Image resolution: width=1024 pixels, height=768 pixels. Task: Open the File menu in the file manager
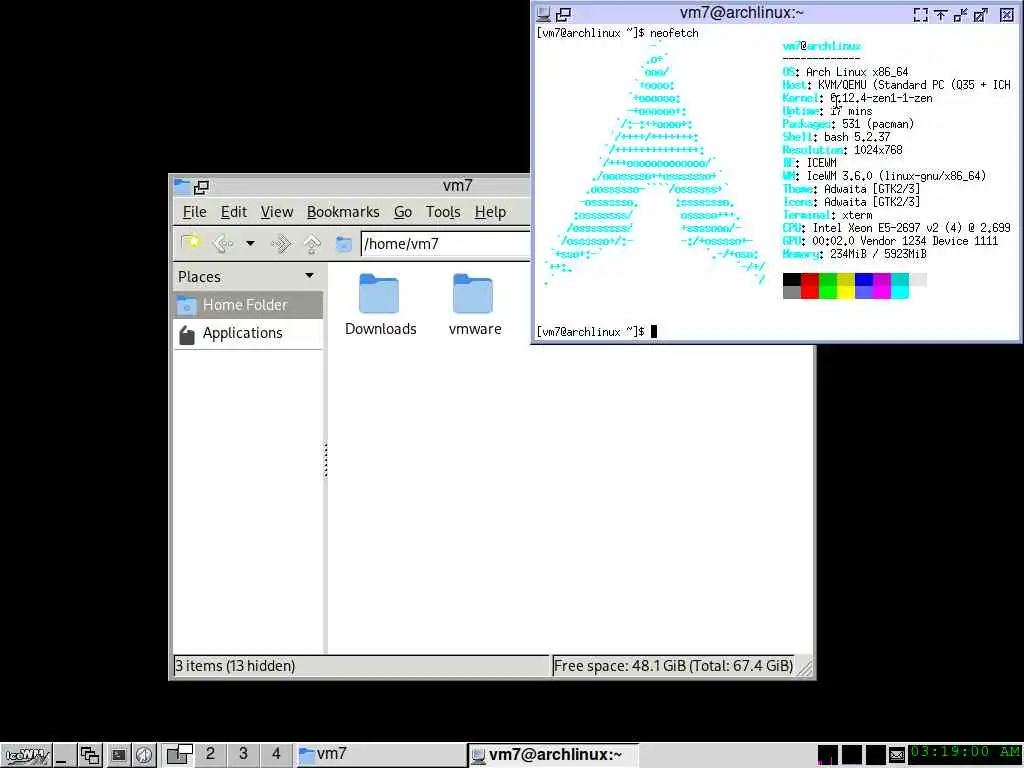coord(194,212)
